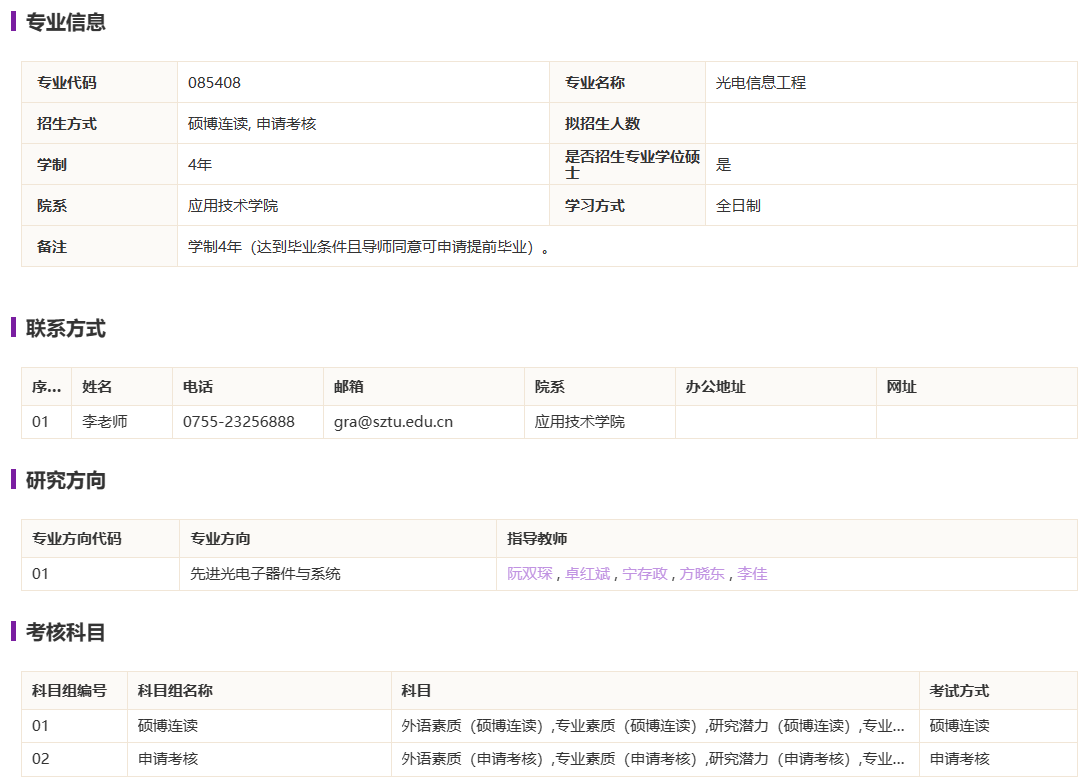The height and width of the screenshot is (784, 1088).
Task: Open advisor 卓红斌's profile link
Action: (x=587, y=574)
